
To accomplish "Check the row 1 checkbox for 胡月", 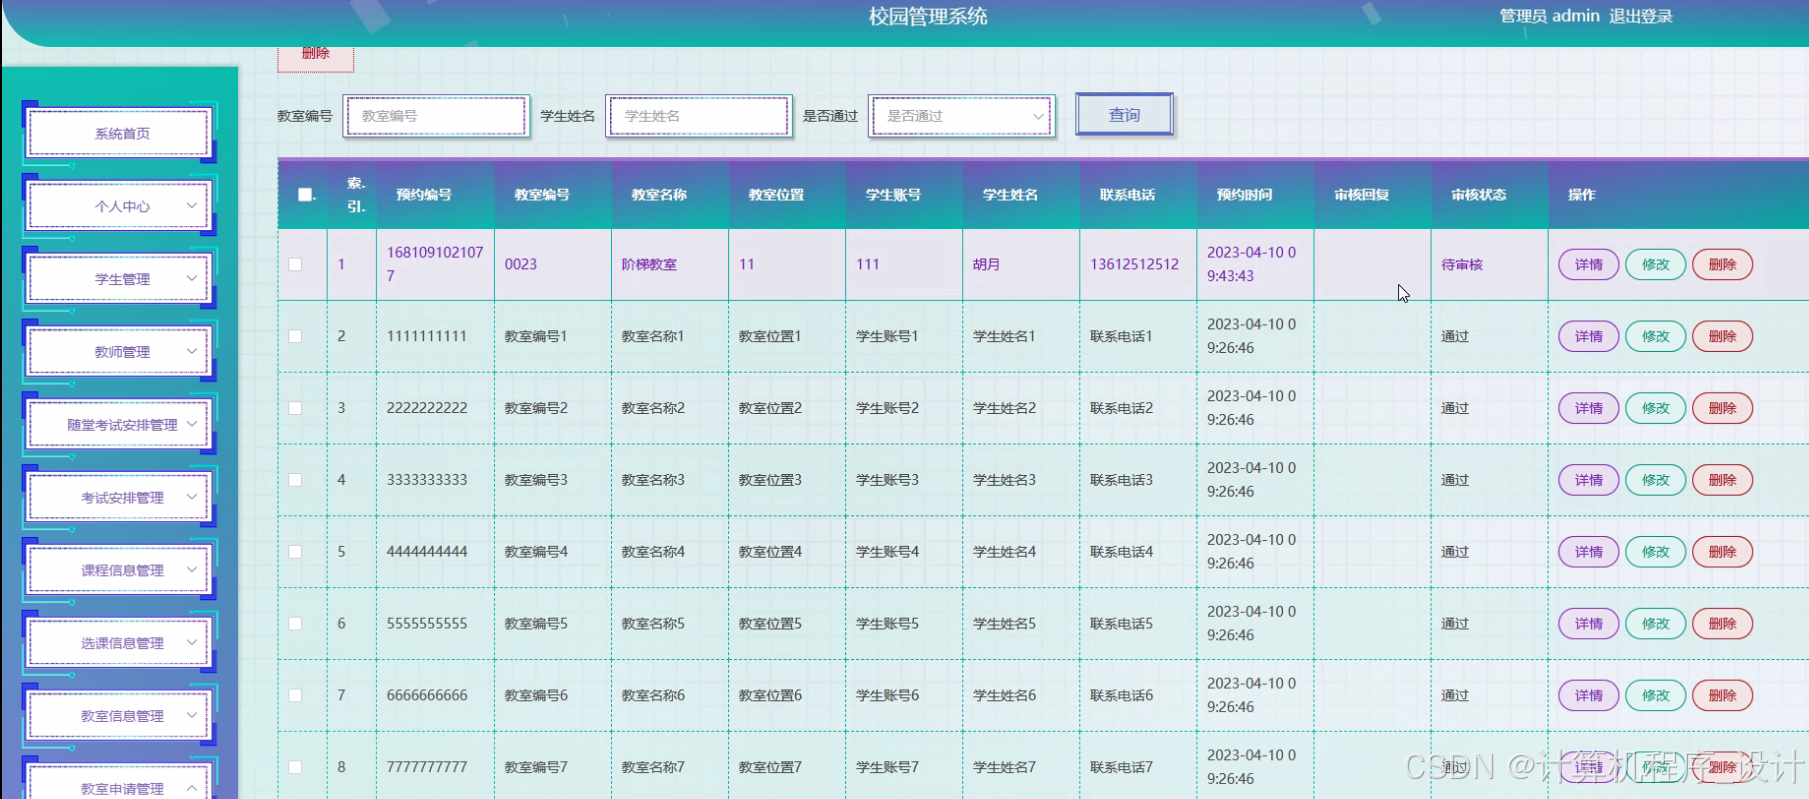I will [x=295, y=264].
